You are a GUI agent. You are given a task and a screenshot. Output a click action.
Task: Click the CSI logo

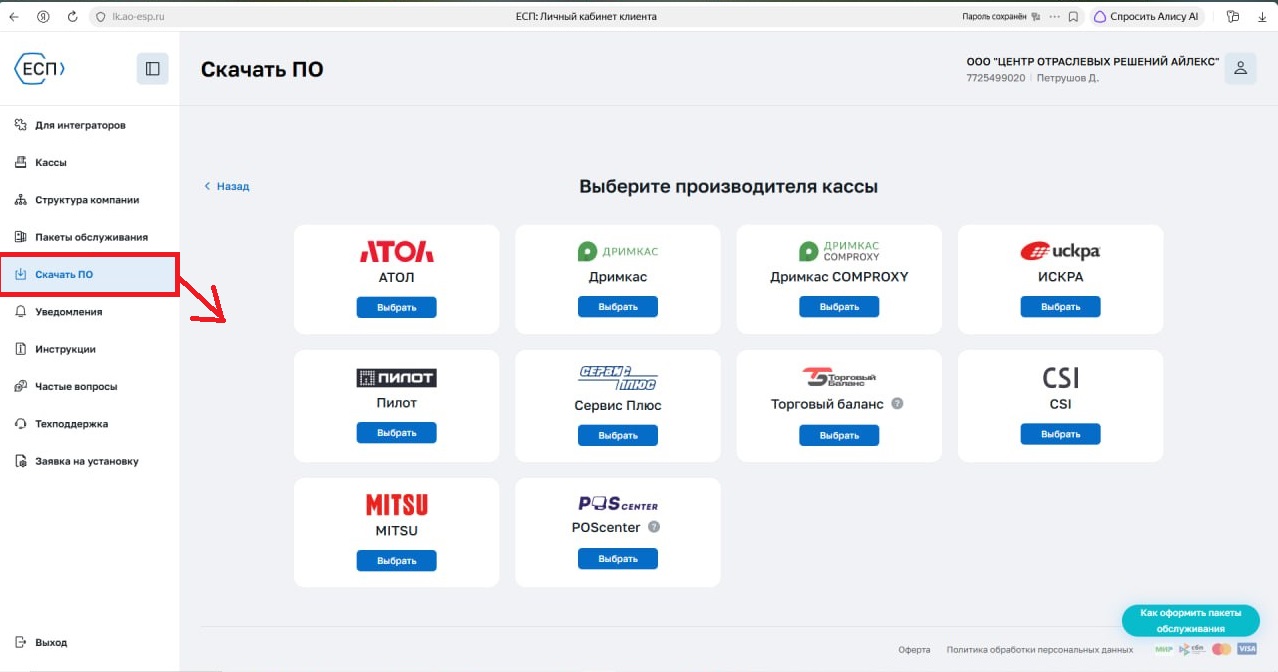click(x=1060, y=379)
